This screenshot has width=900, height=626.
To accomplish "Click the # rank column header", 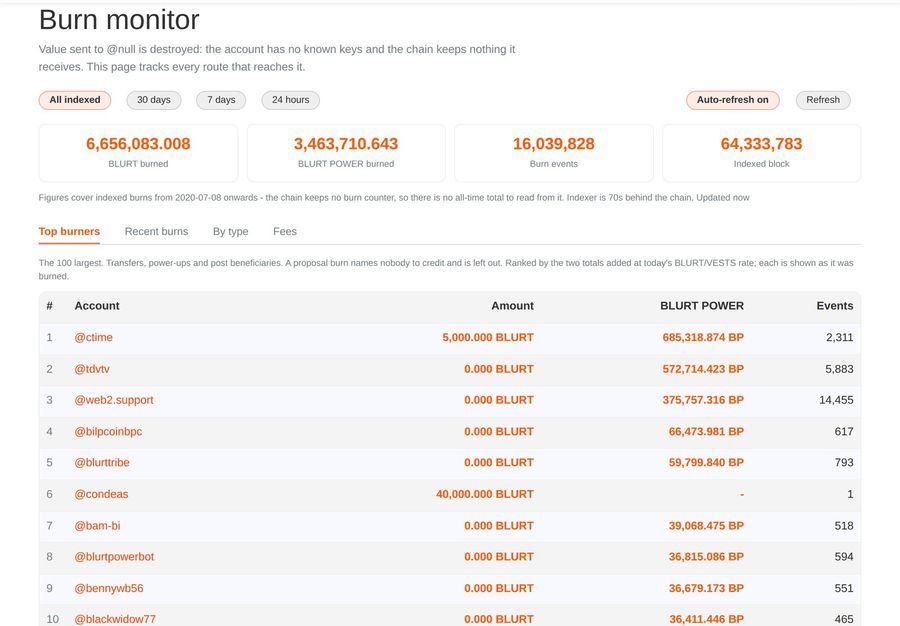I will pyautogui.click(x=49, y=306).
